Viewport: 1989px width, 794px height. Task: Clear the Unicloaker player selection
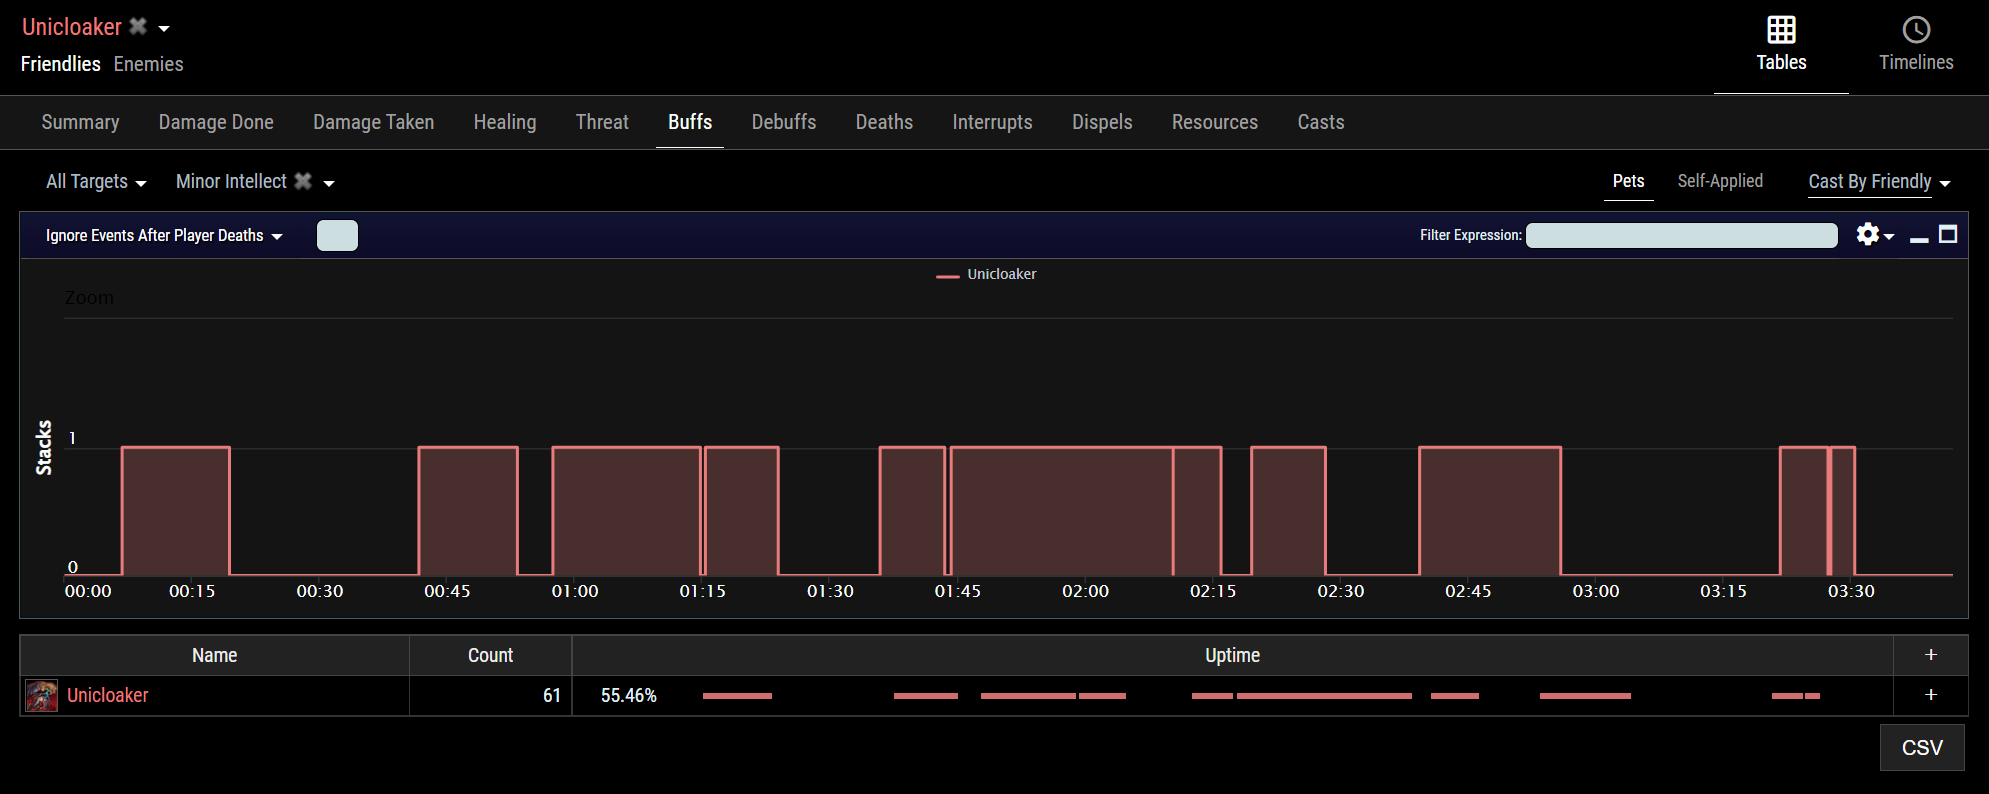138,26
